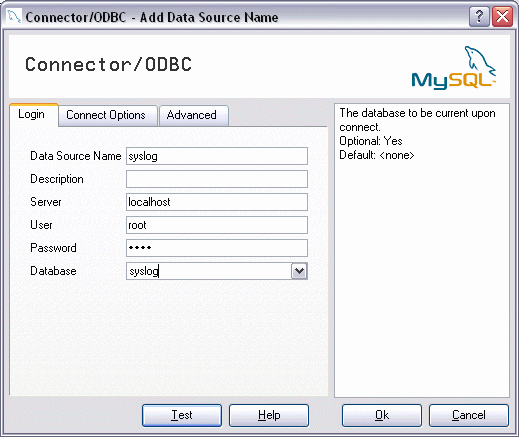Focus the Server field containing localhost
This screenshot has width=519, height=437.
coord(217,202)
